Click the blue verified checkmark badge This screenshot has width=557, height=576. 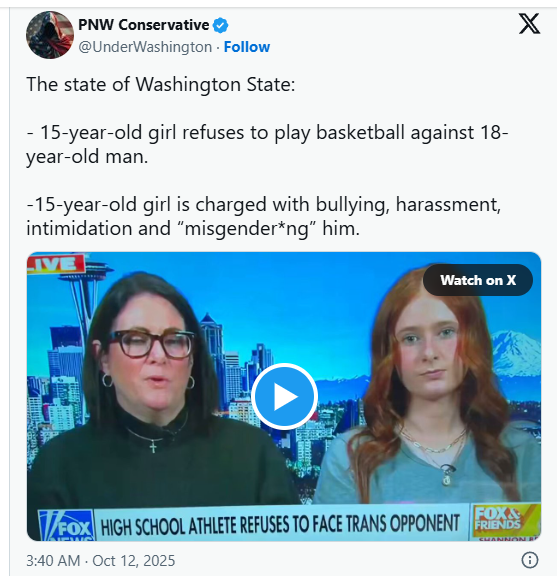pos(220,25)
